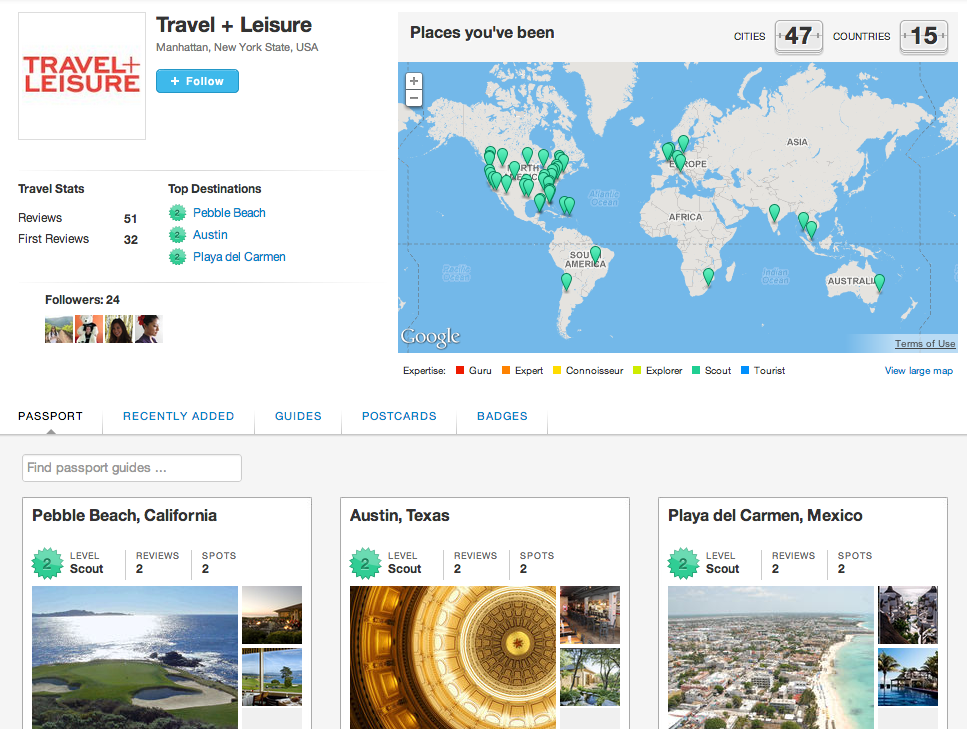
Task: Click the Scout badge beside Pebble Beach link
Action: click(178, 213)
